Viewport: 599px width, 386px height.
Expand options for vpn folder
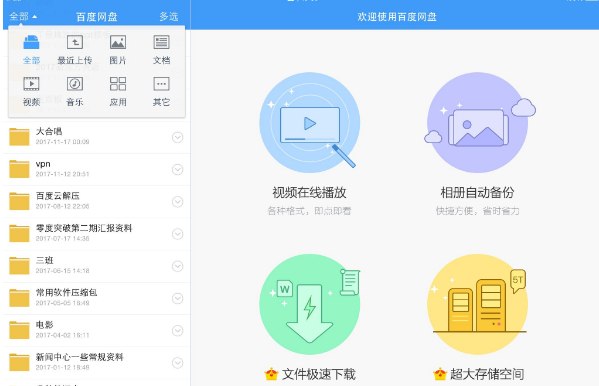(x=178, y=169)
